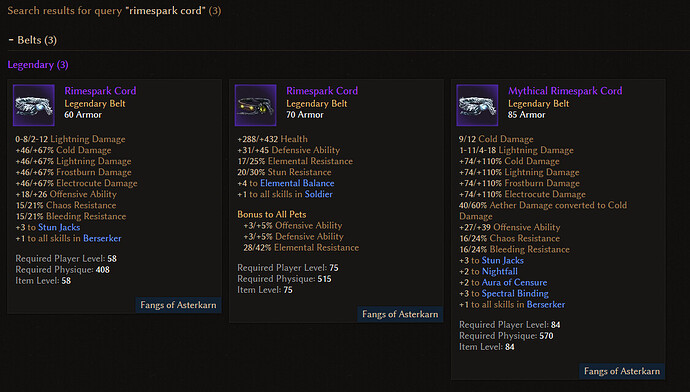This screenshot has height=392, width=690.
Task: Open the 60 Armor Rimespark Cord title link
Action: pyautogui.click(x=100, y=91)
